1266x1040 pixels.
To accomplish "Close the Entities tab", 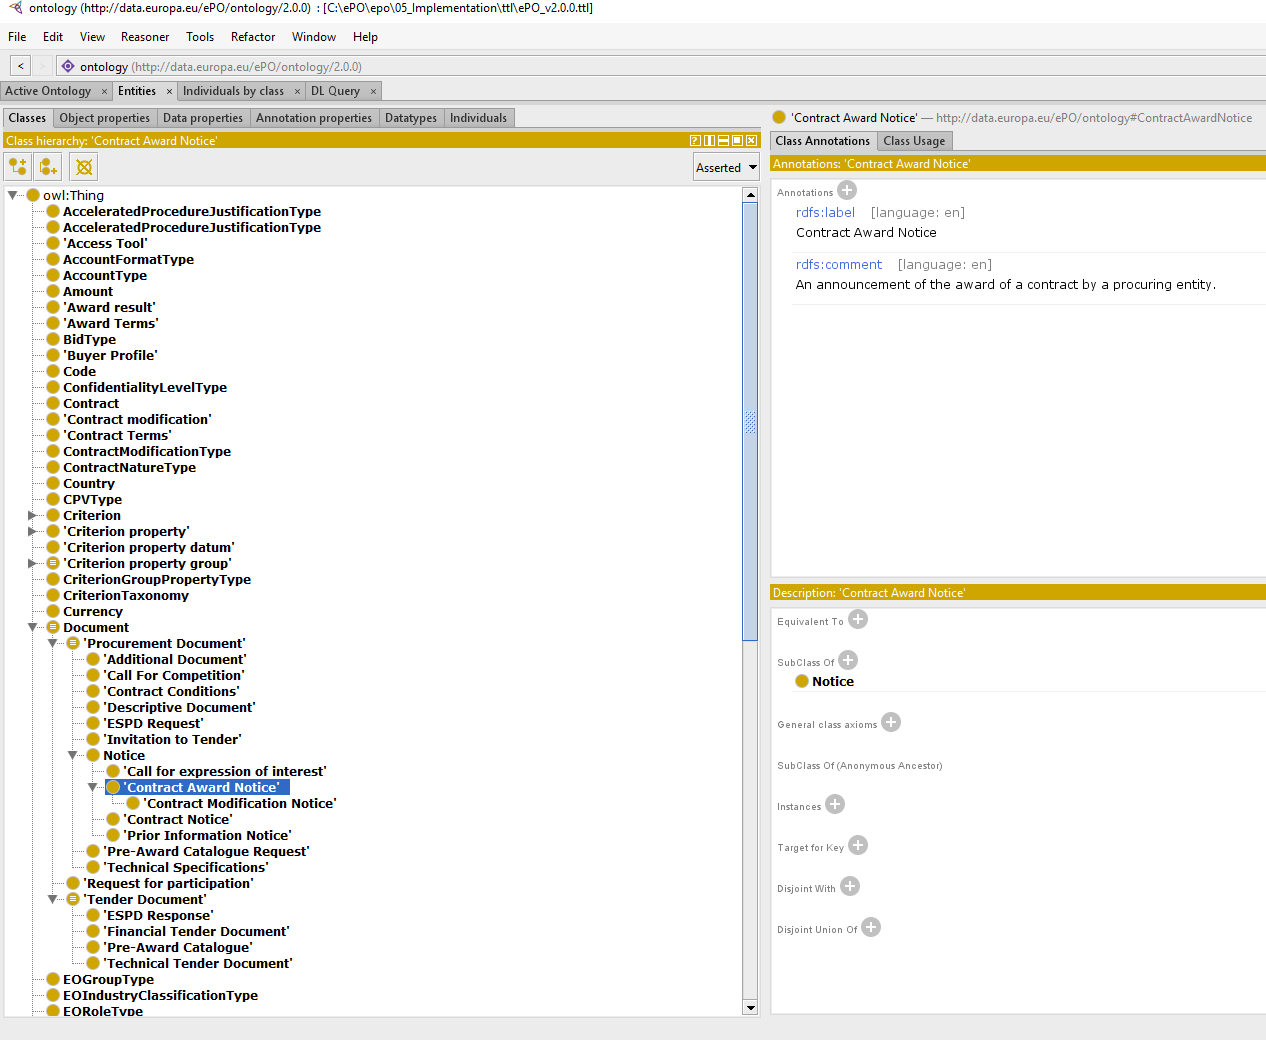I will click(x=169, y=91).
